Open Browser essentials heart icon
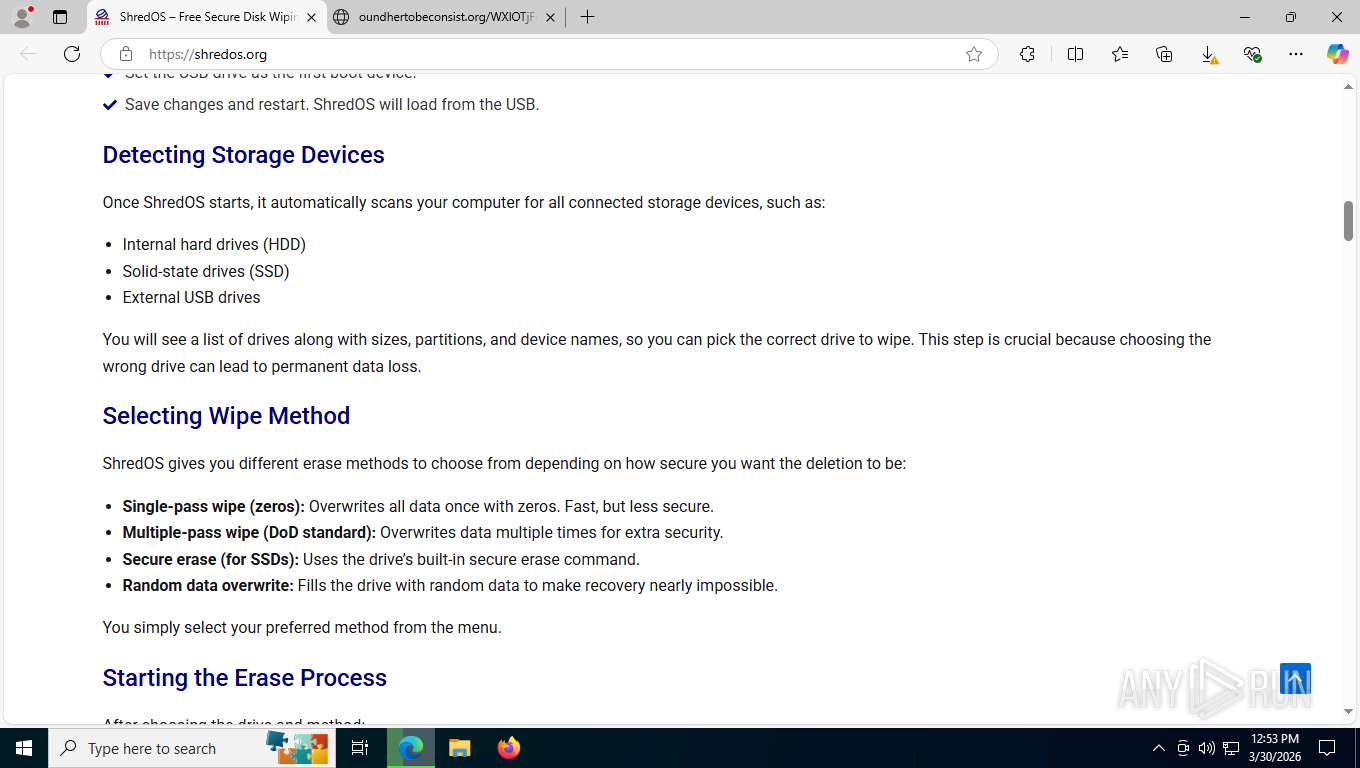The width and height of the screenshot is (1360, 768). pos(1252,54)
